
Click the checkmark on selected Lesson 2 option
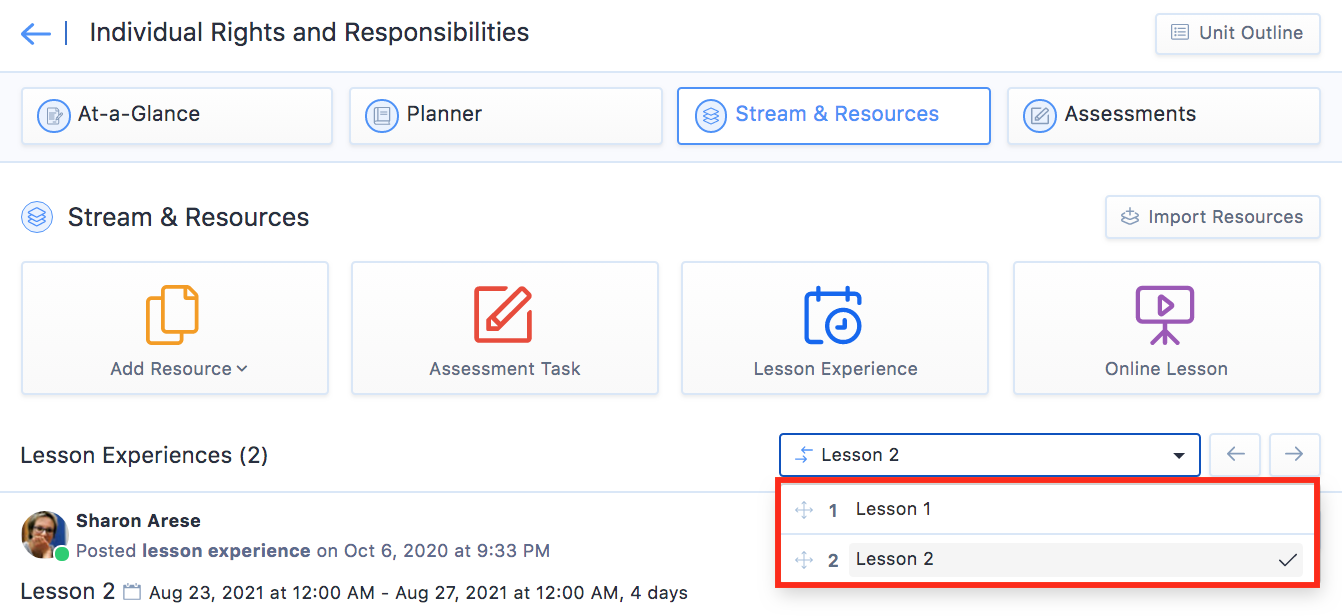pyautogui.click(x=1288, y=560)
